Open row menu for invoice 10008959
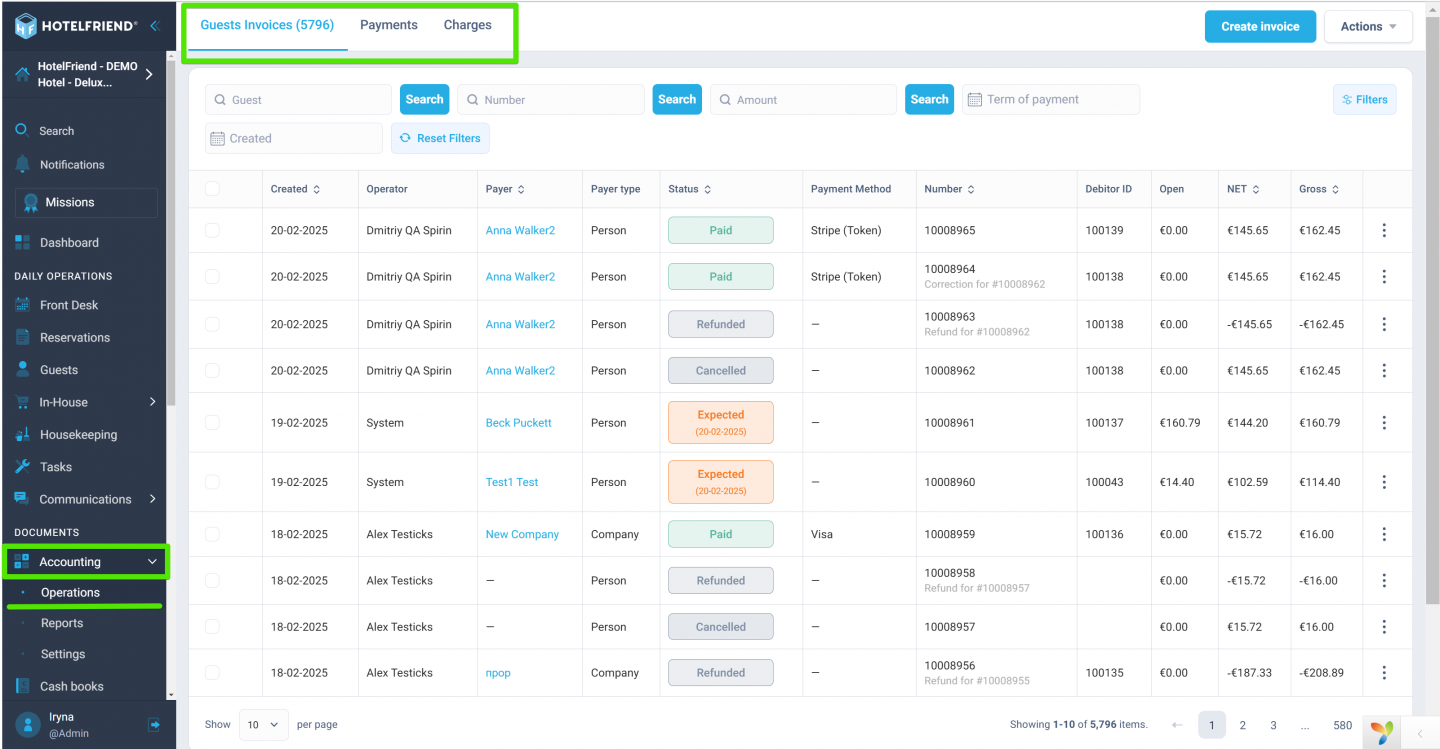 (x=1384, y=535)
